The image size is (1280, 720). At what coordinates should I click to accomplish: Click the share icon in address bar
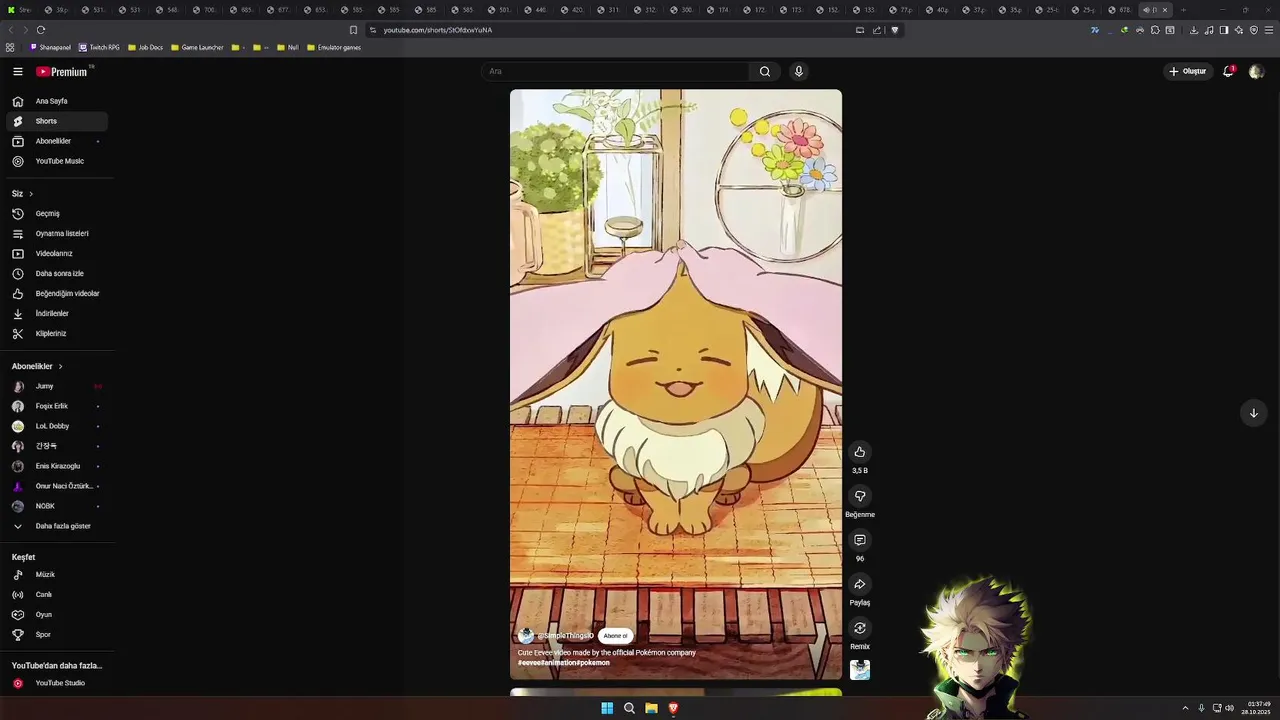(x=877, y=30)
